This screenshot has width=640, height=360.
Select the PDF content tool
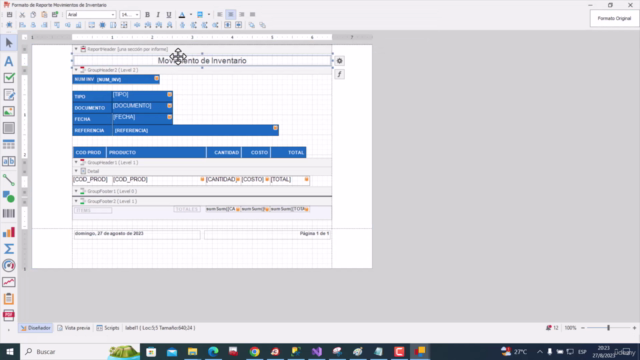9,315
